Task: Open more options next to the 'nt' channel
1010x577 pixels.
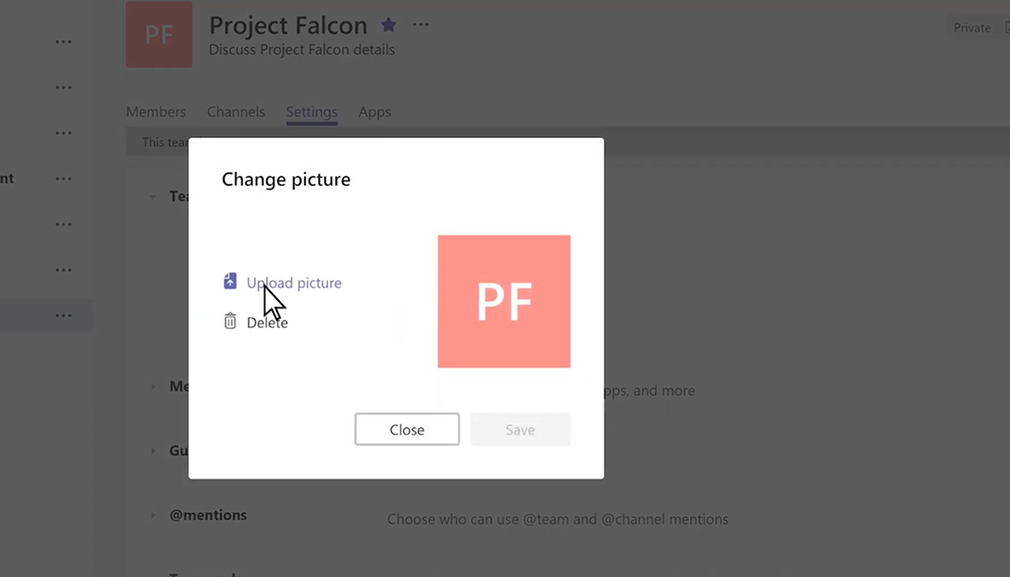Action: coord(63,178)
